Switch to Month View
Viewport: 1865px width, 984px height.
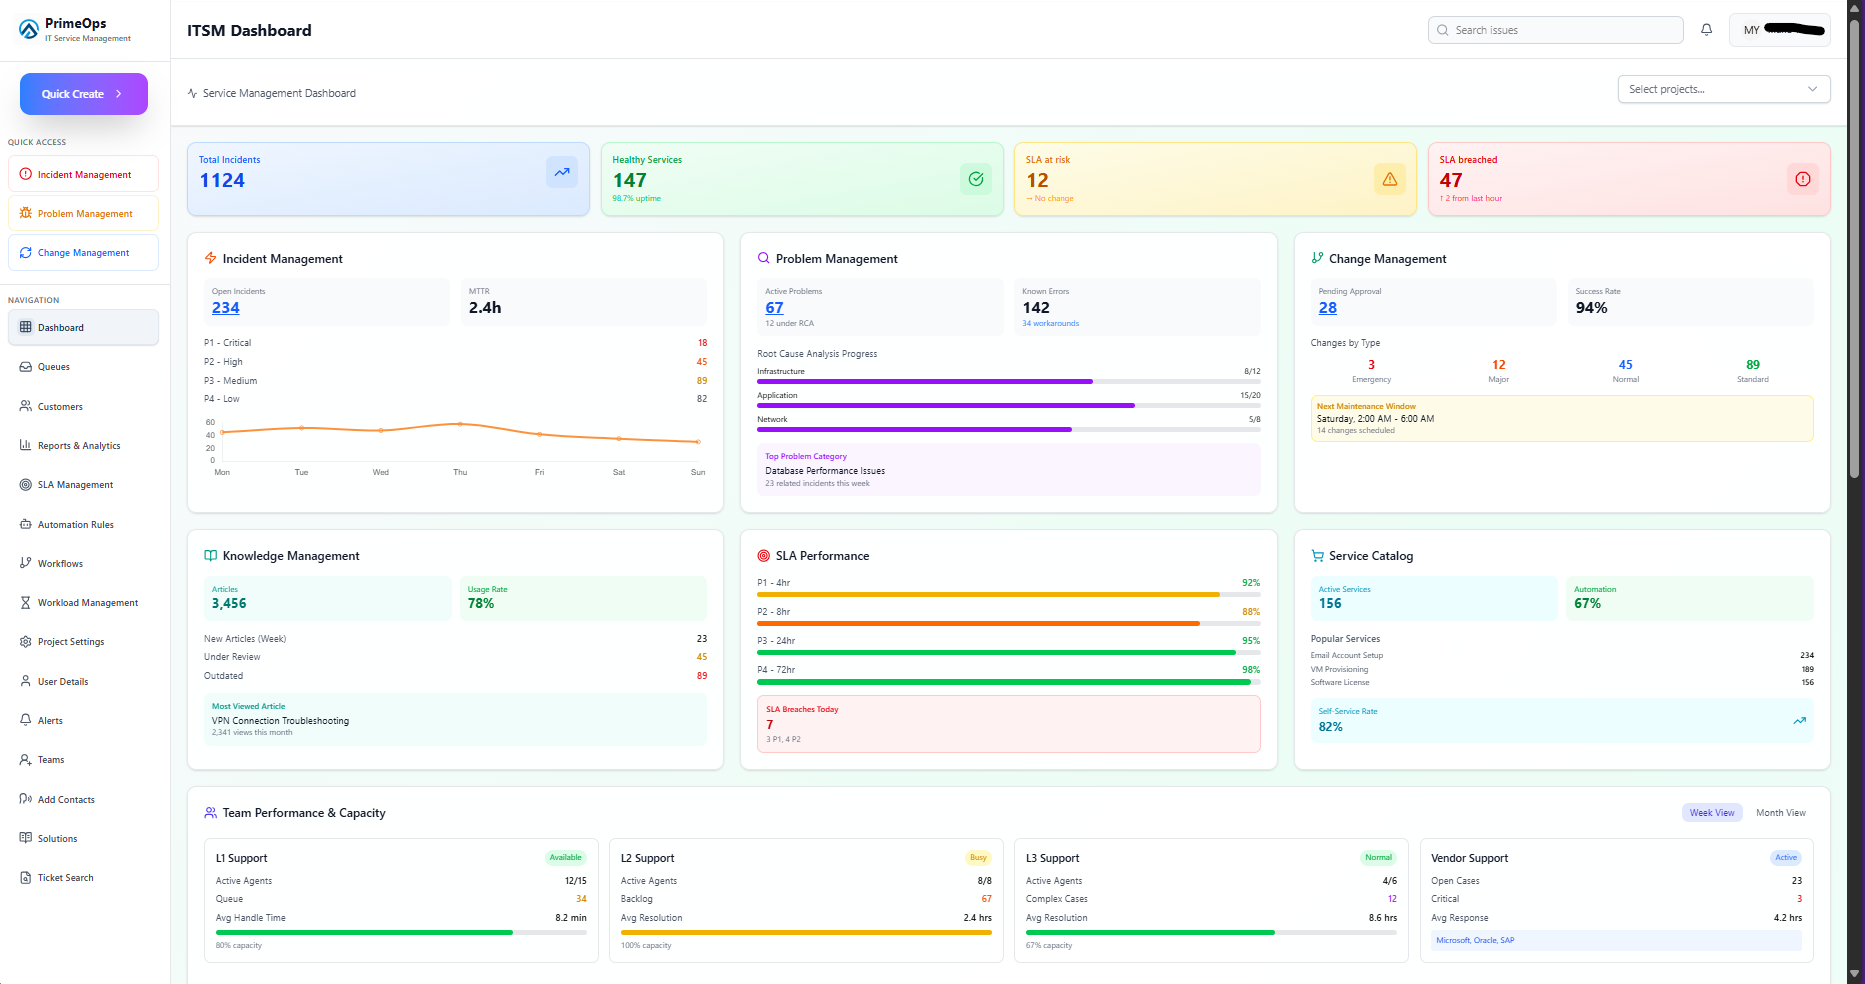1781,813
